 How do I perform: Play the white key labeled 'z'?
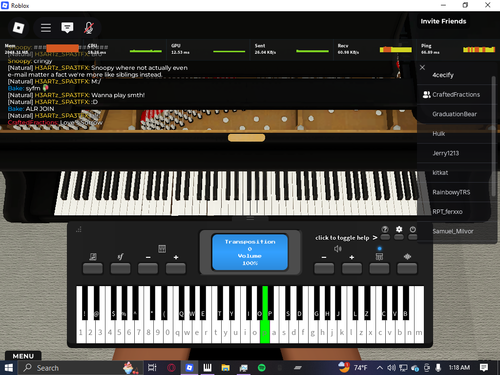(x=361, y=332)
